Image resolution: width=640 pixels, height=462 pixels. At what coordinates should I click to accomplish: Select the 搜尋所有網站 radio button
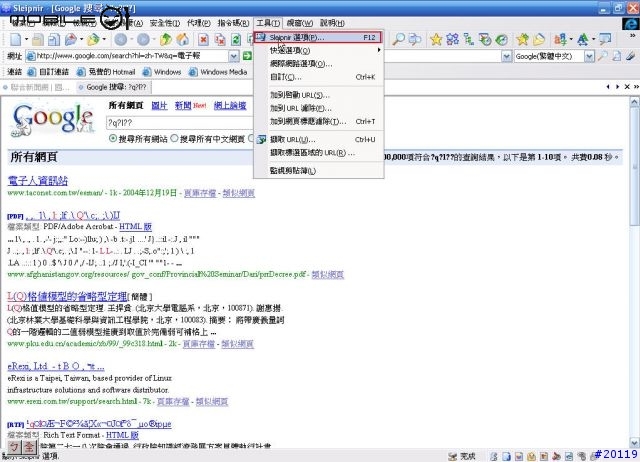(x=113, y=138)
